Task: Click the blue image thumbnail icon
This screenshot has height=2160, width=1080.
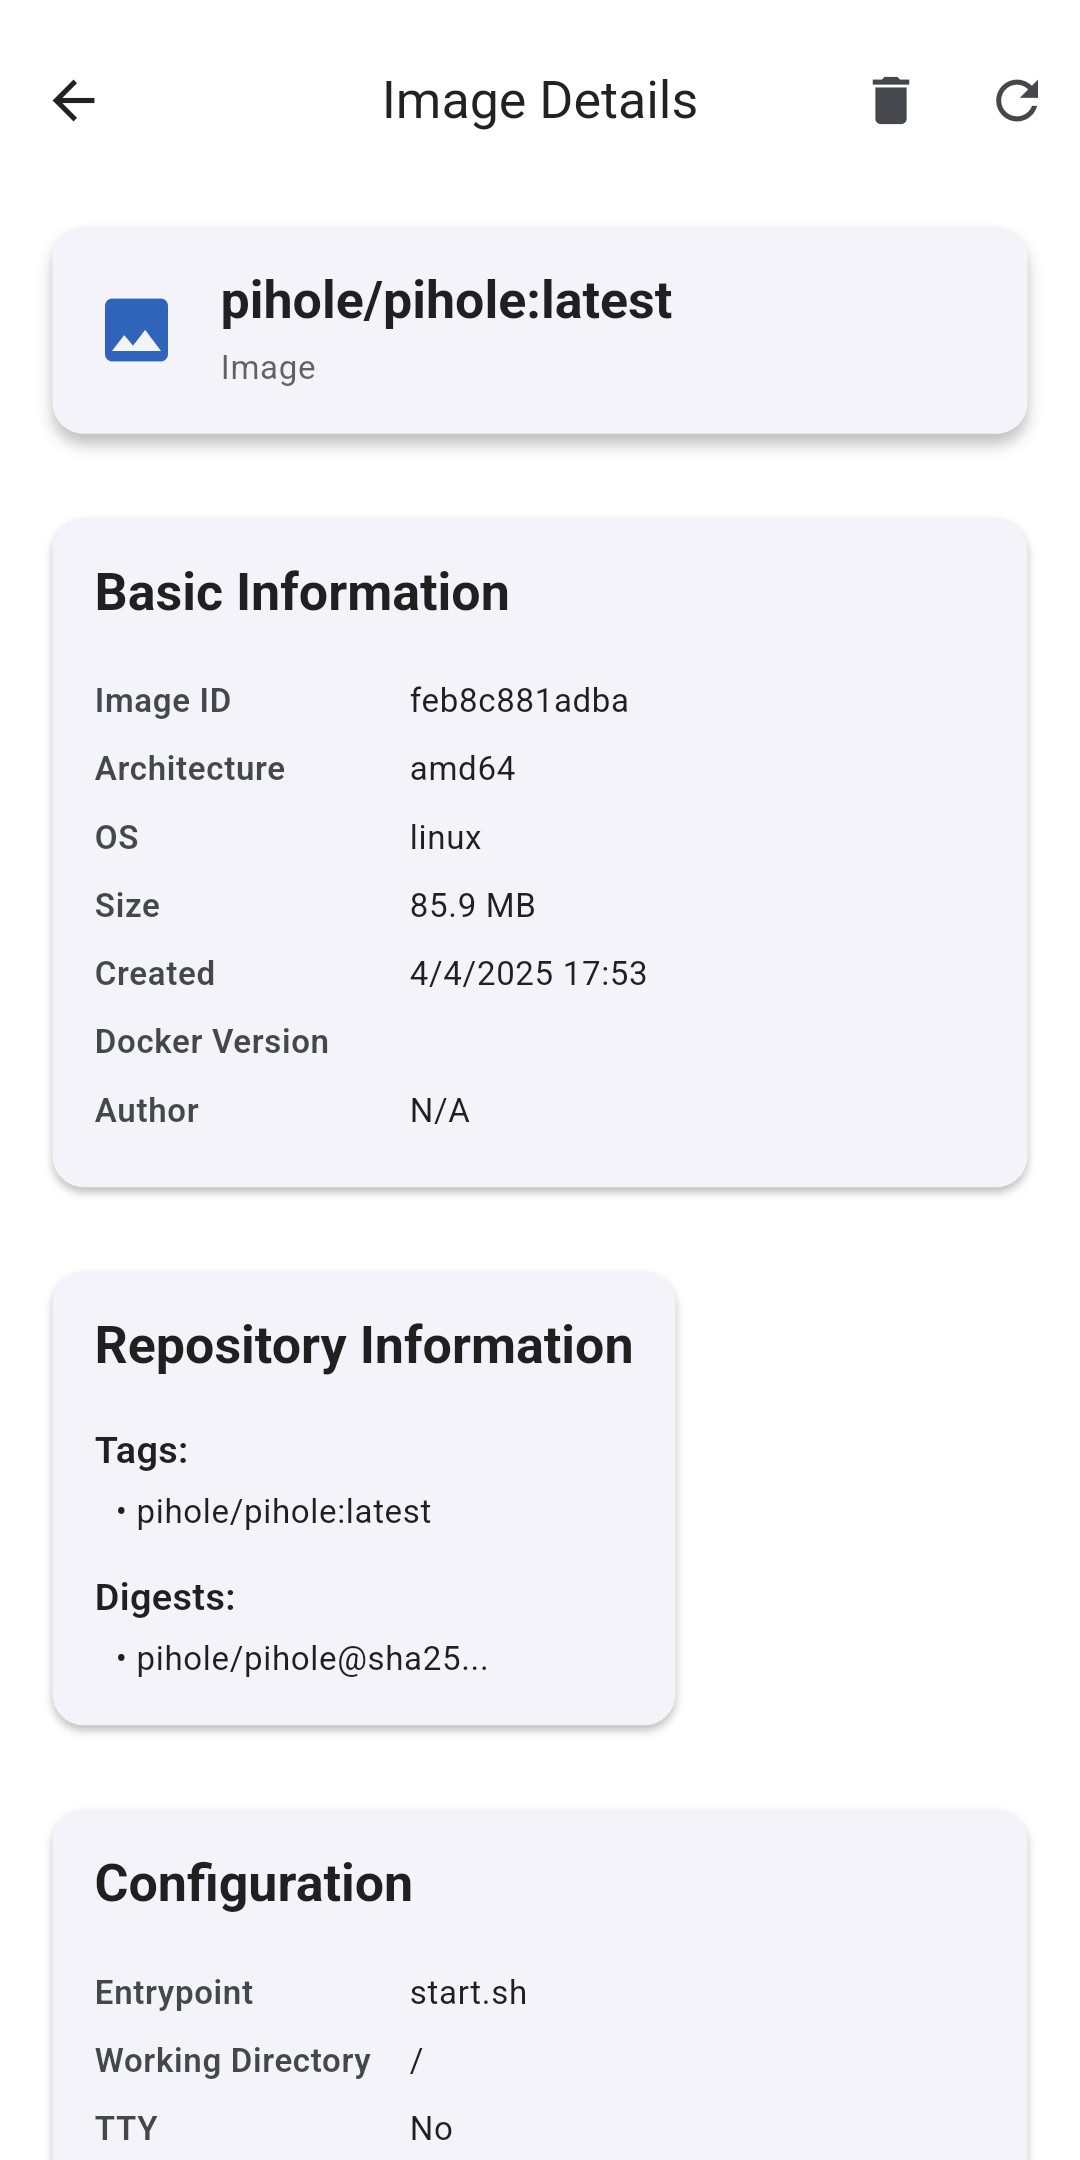Action: click(x=137, y=330)
